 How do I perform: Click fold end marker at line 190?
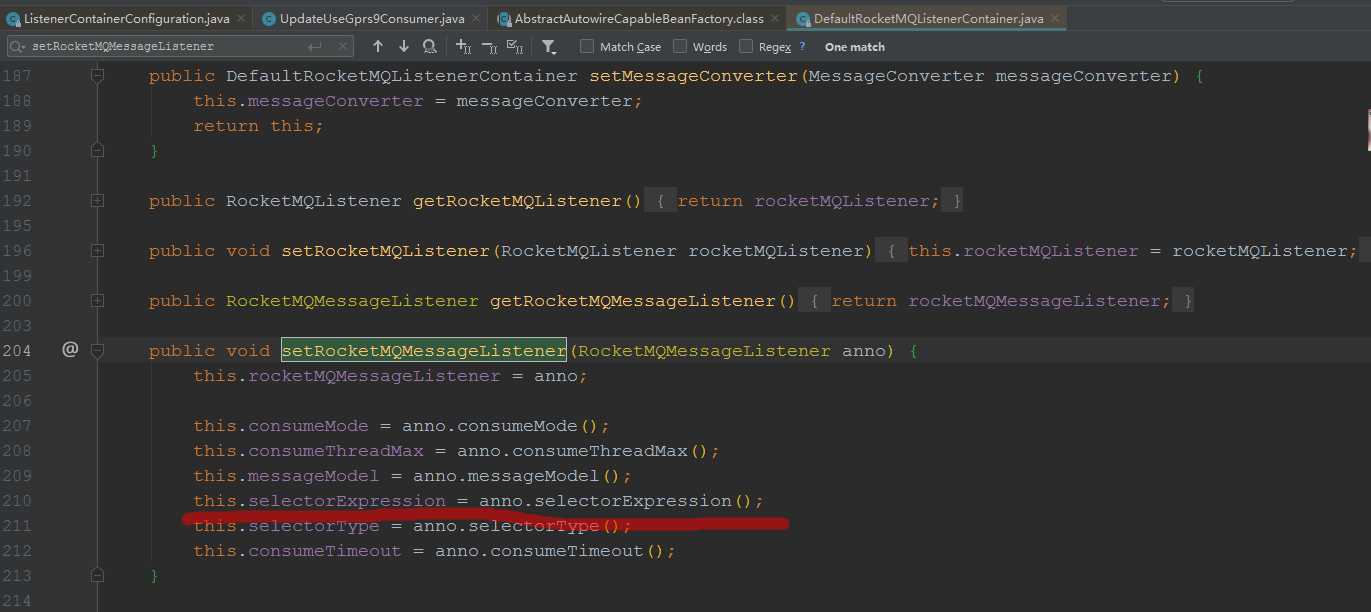(x=97, y=150)
